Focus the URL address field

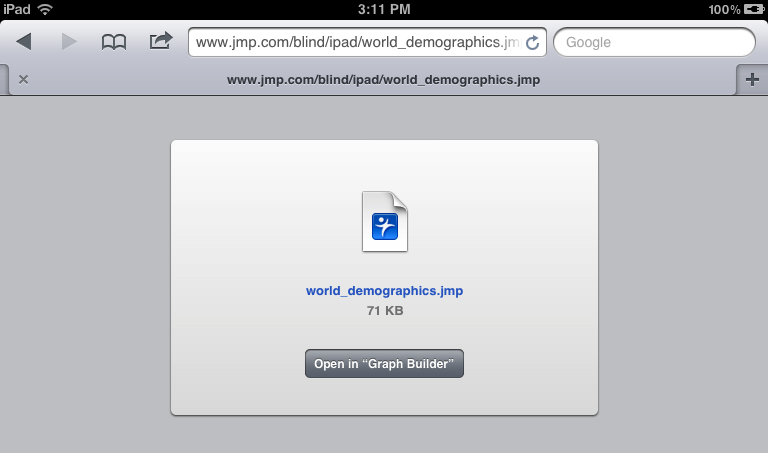(x=367, y=42)
